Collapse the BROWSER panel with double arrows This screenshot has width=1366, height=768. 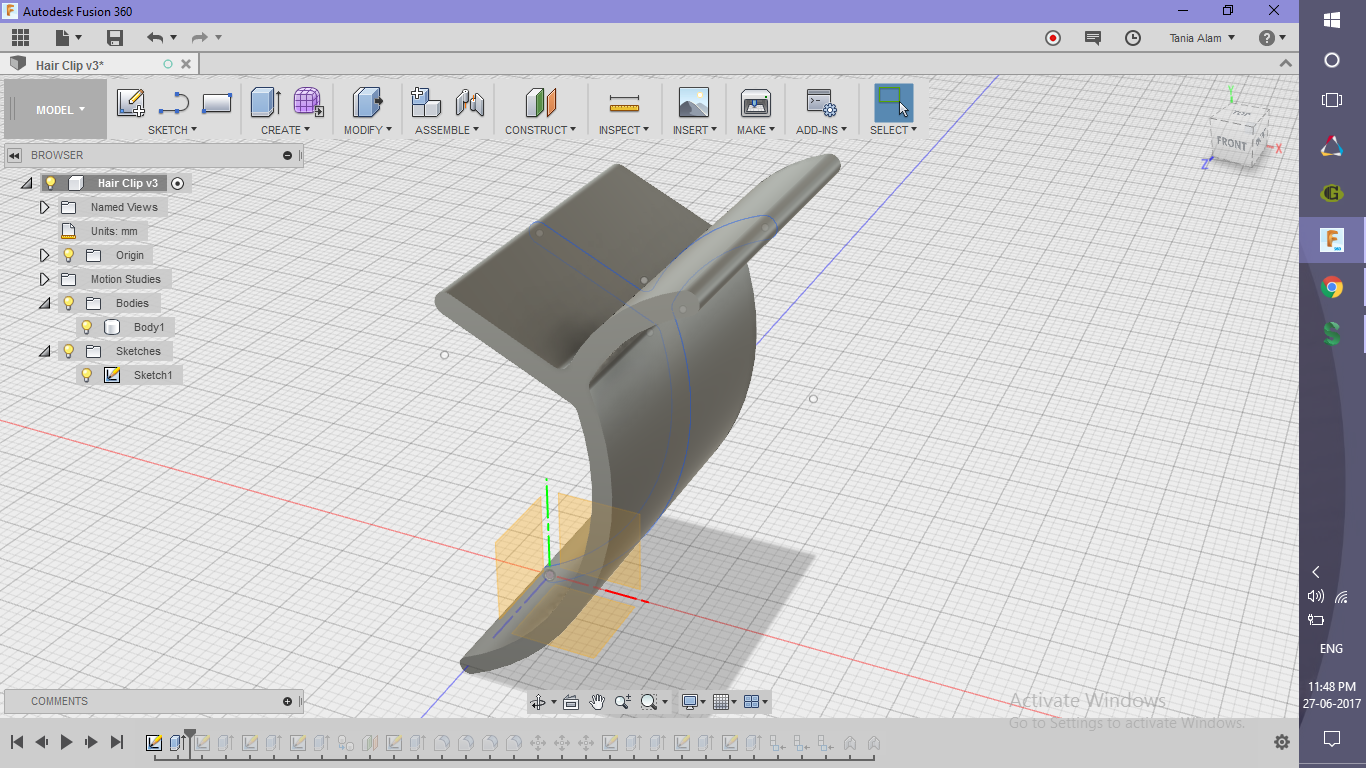pyautogui.click(x=15, y=156)
